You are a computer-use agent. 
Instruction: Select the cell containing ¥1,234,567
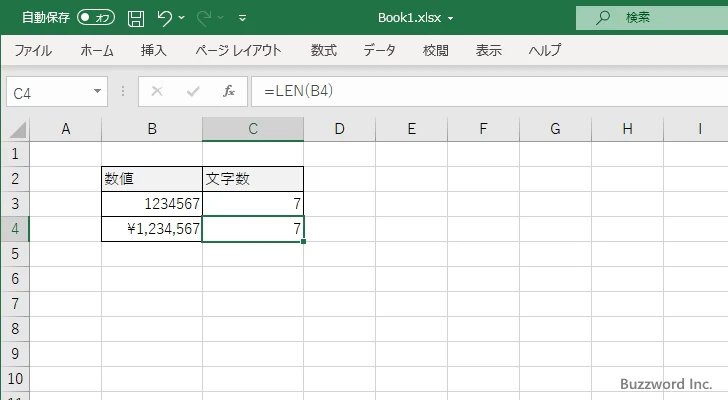coord(152,229)
